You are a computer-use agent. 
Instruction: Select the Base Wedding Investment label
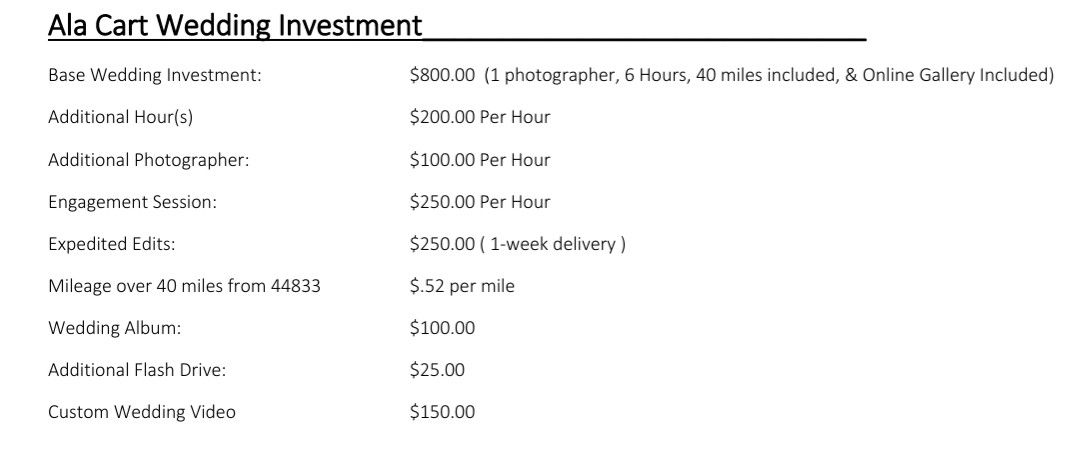pyautogui.click(x=155, y=75)
